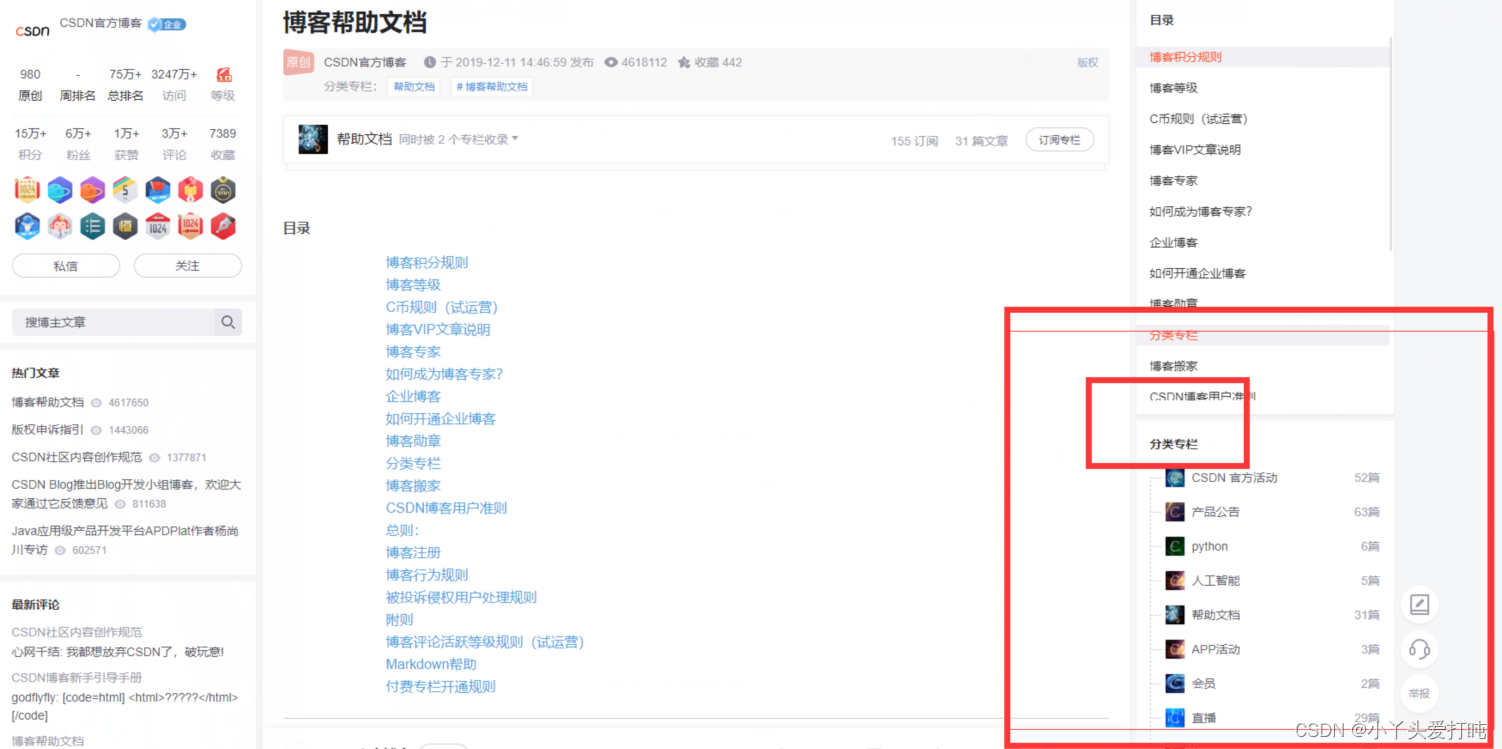
Task: Select 博客等级 in sidebar 目录
Action: click(1173, 88)
